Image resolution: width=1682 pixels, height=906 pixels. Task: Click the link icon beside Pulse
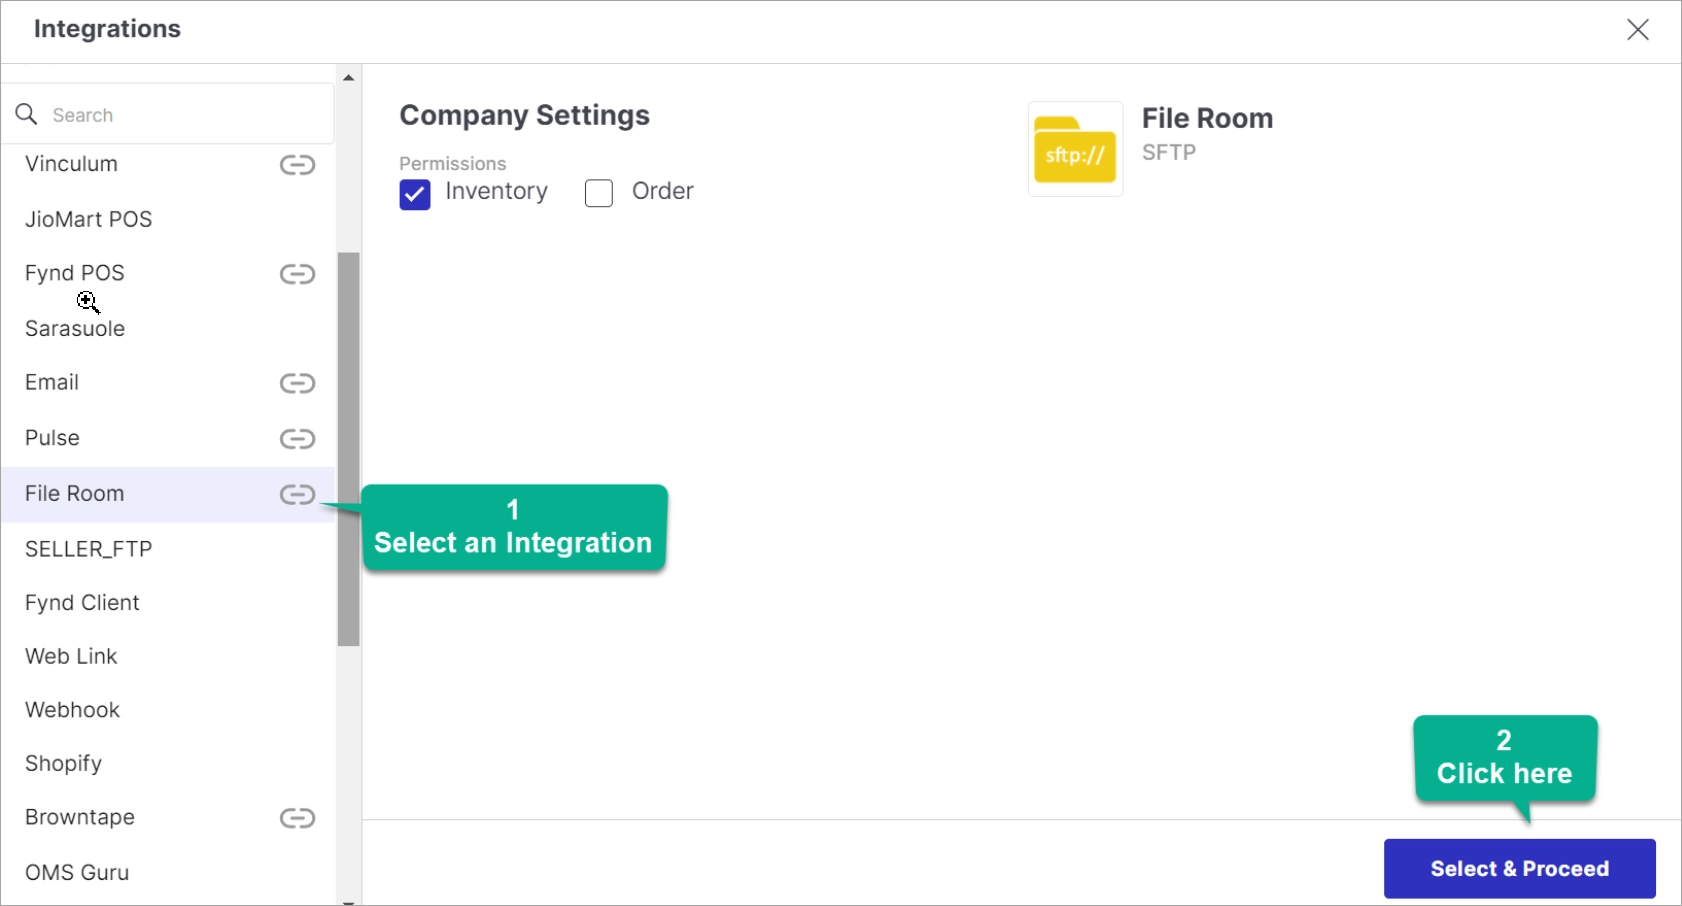coord(297,439)
